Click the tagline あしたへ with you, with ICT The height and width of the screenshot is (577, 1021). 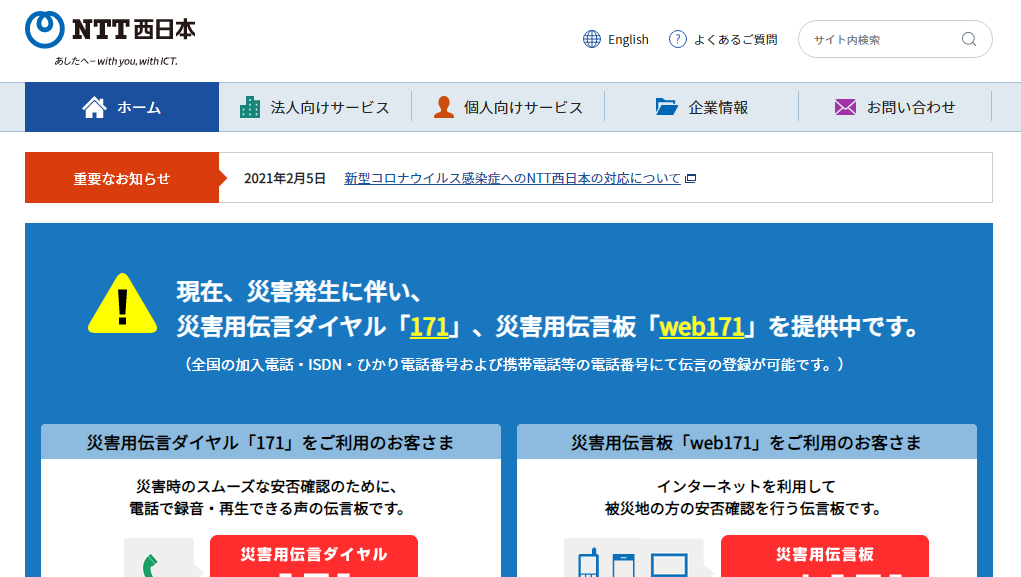116,61
